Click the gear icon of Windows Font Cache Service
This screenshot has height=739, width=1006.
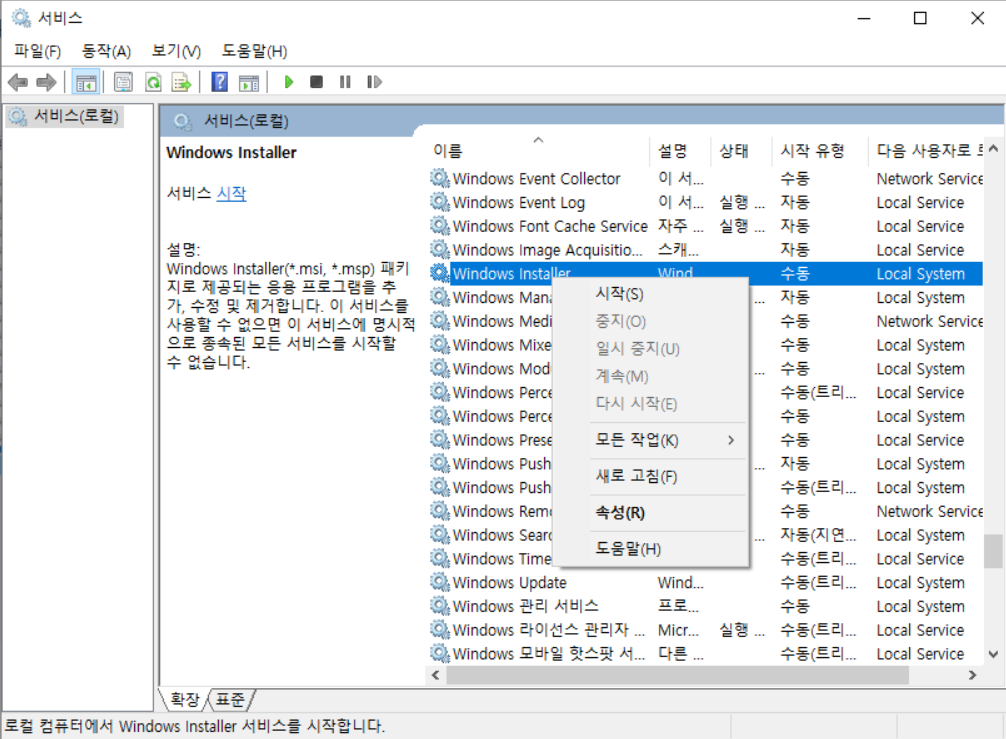tap(439, 226)
